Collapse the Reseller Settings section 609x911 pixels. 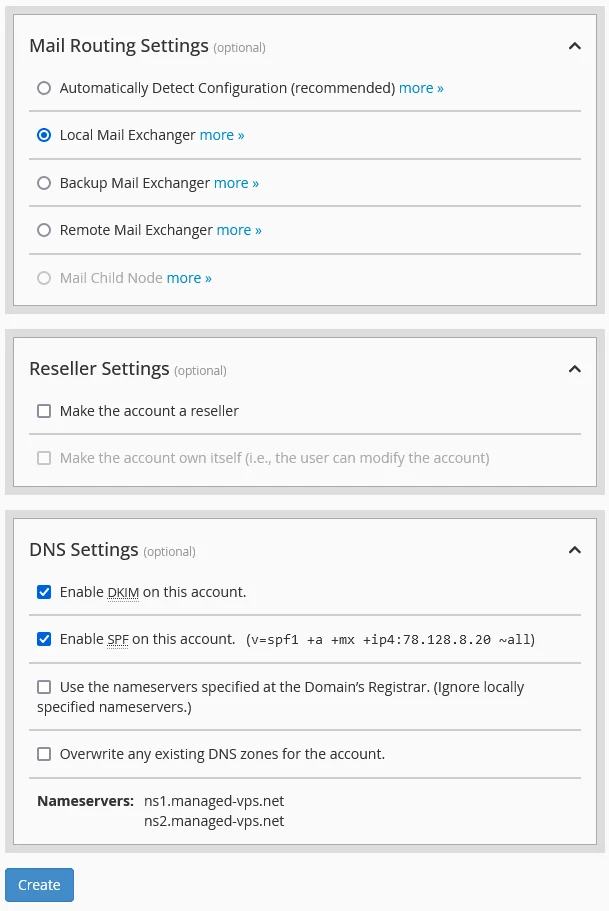pyautogui.click(x=575, y=369)
